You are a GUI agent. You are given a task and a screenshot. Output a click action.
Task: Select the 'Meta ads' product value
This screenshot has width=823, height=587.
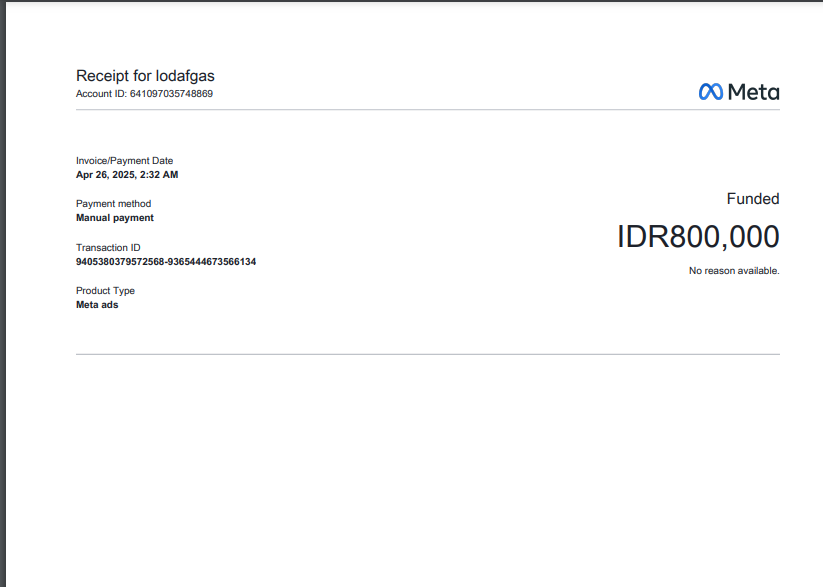coord(97,305)
